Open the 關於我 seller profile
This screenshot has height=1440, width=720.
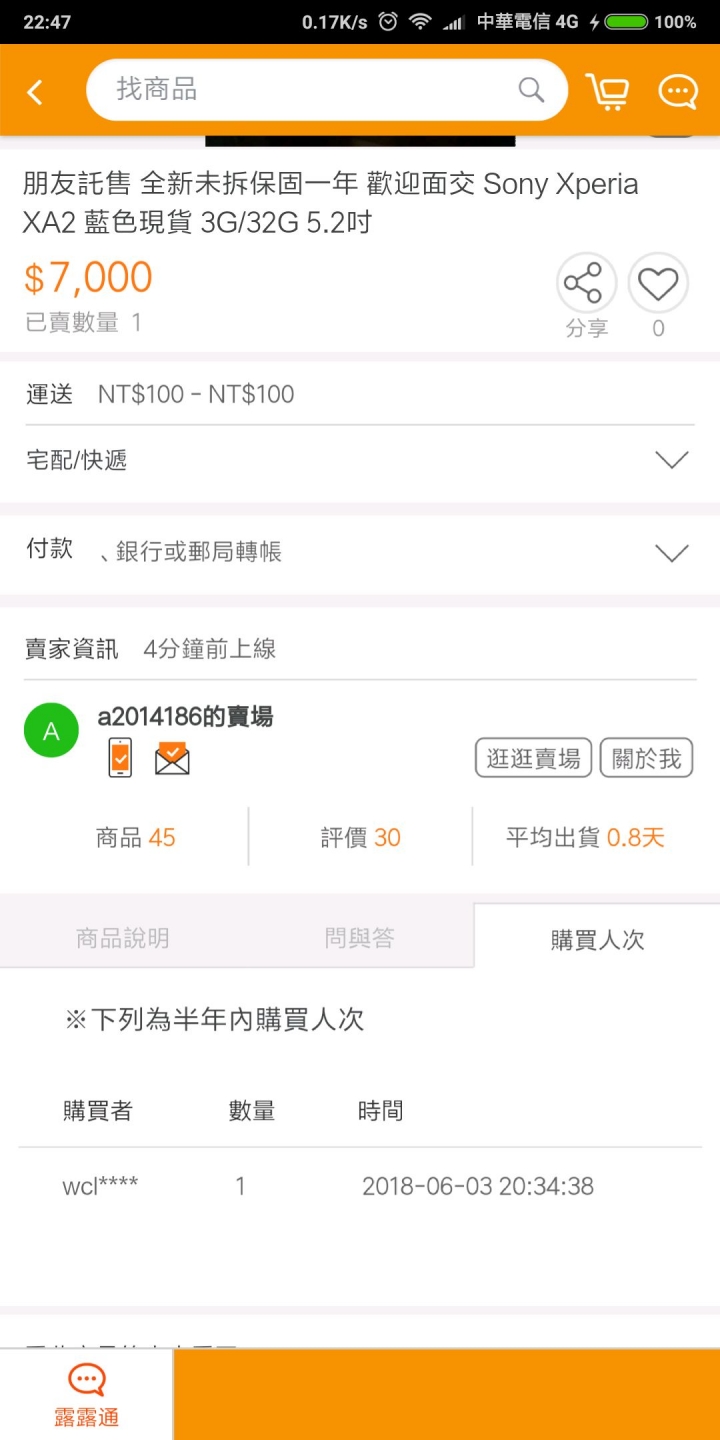(646, 759)
